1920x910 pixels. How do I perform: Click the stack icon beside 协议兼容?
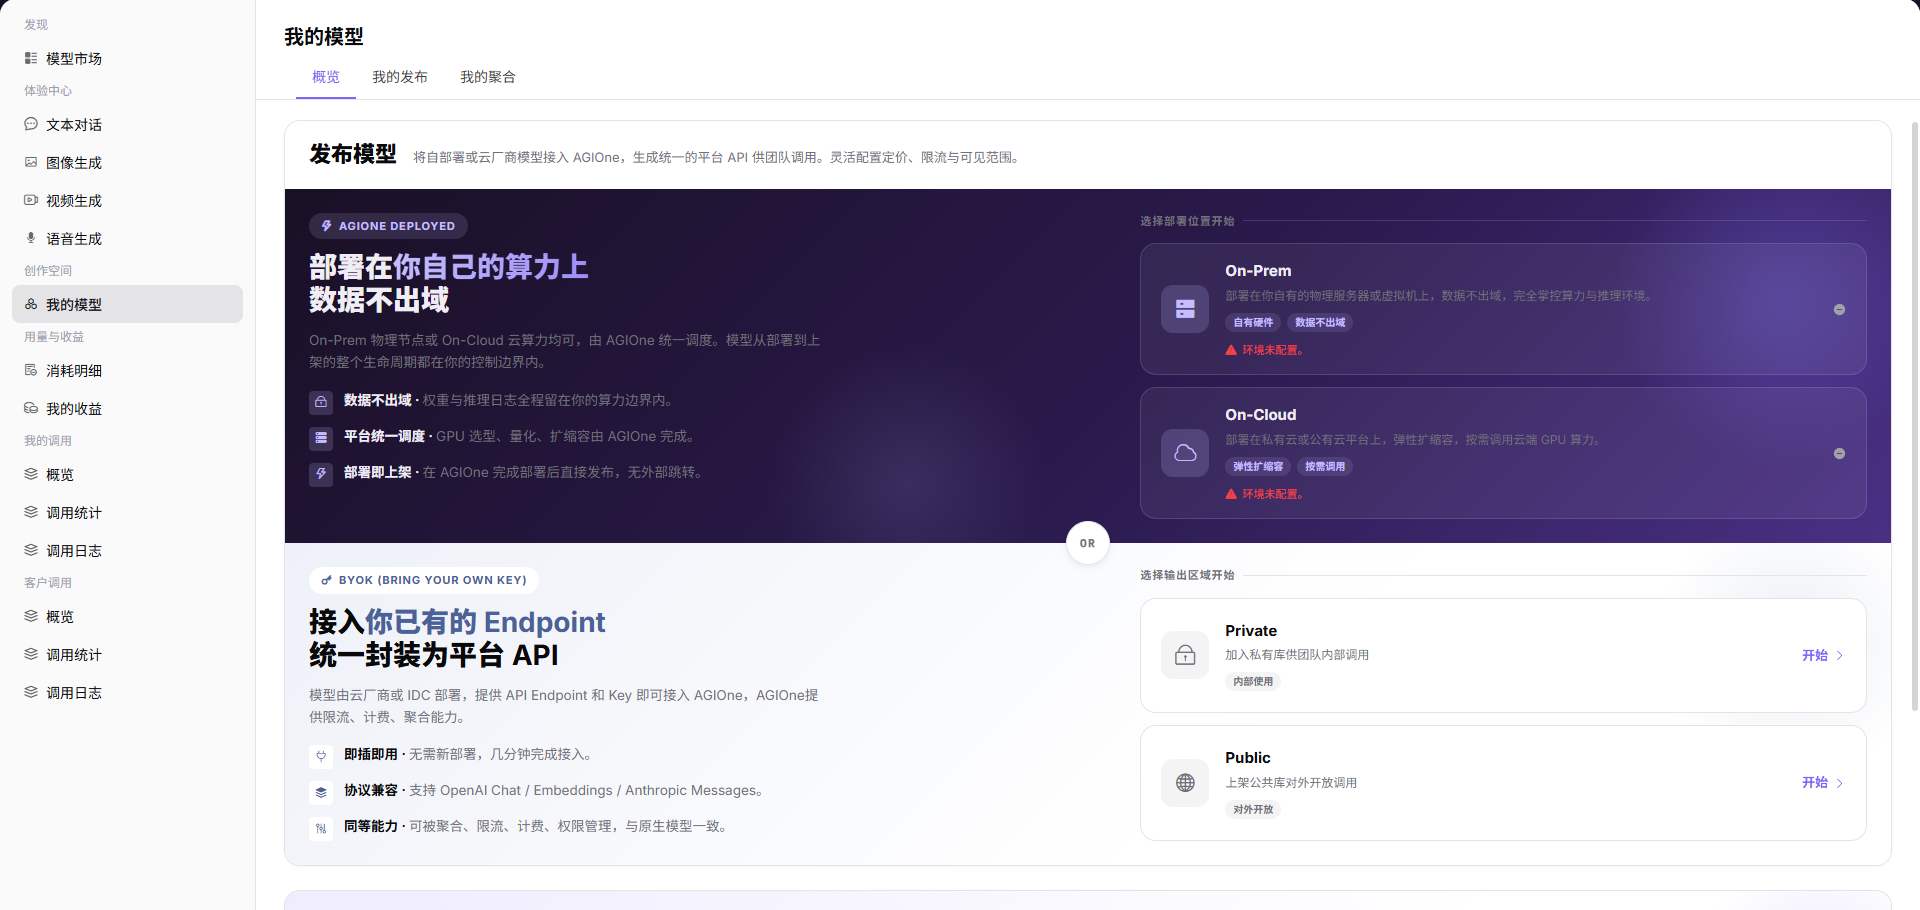pyautogui.click(x=321, y=792)
